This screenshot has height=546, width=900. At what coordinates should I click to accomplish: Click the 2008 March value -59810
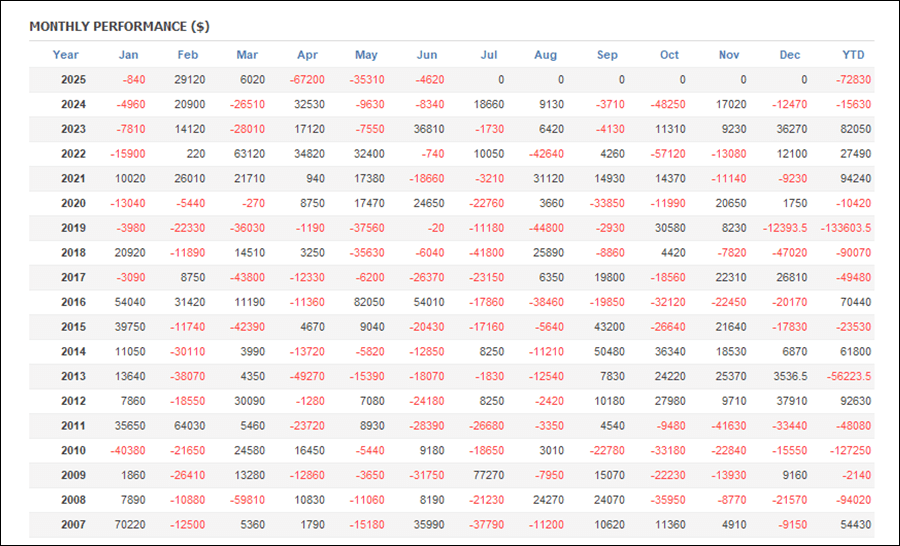click(247, 499)
